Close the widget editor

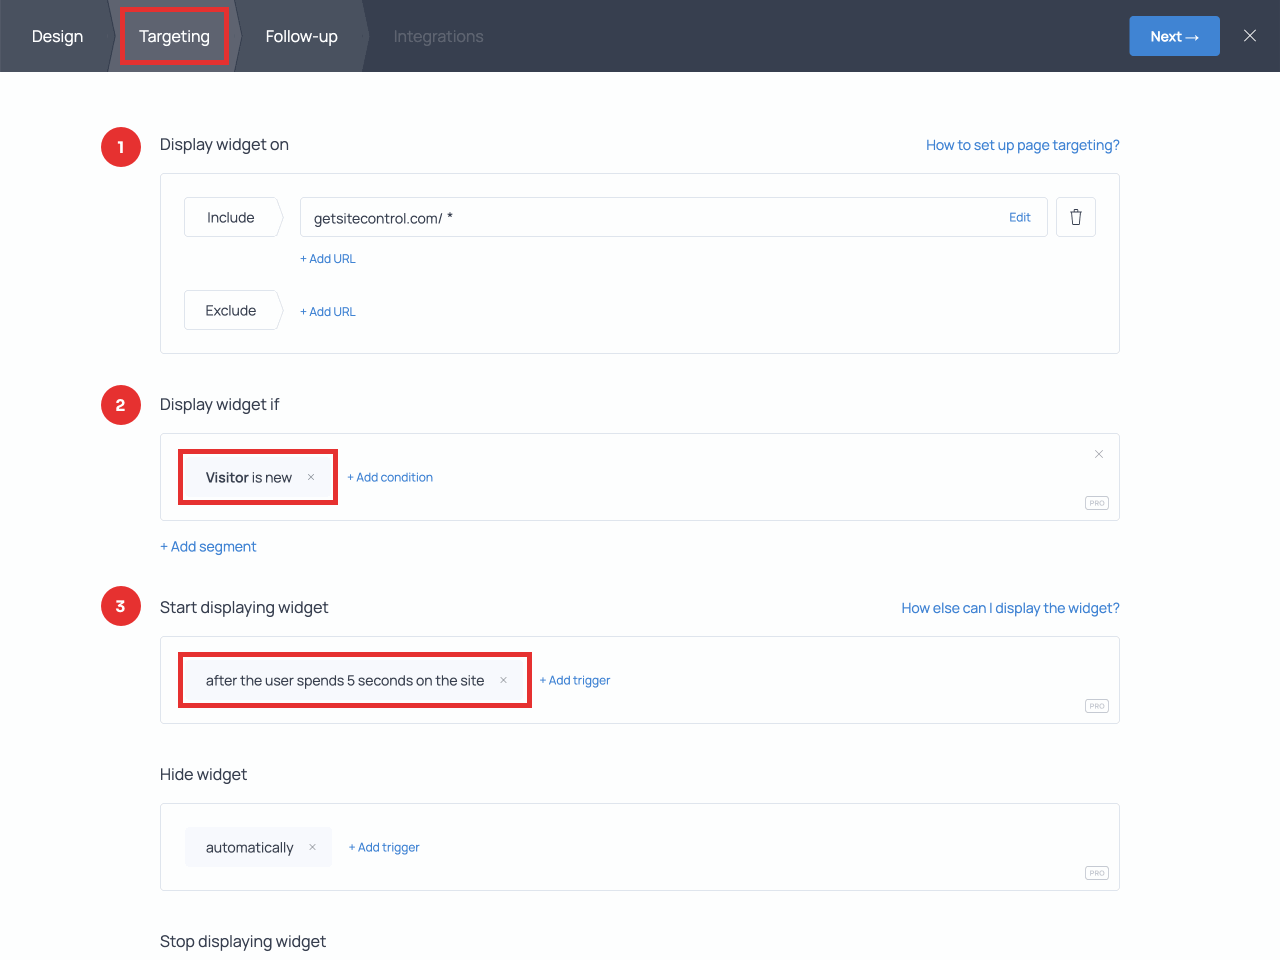pyautogui.click(x=1249, y=35)
